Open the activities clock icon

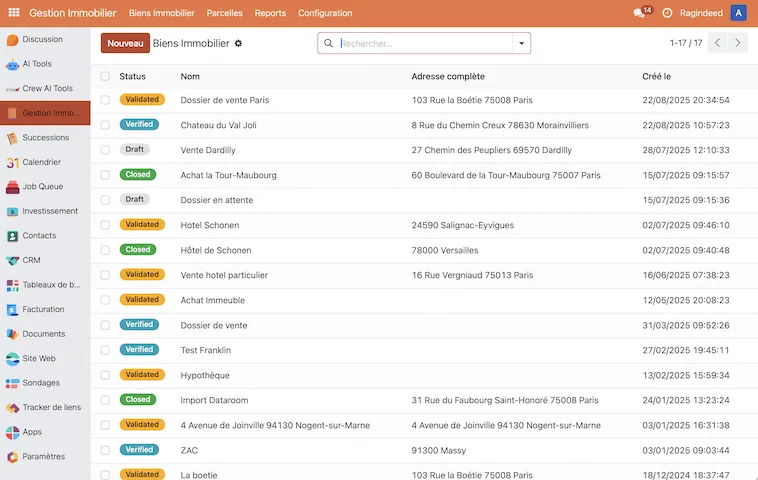point(667,13)
